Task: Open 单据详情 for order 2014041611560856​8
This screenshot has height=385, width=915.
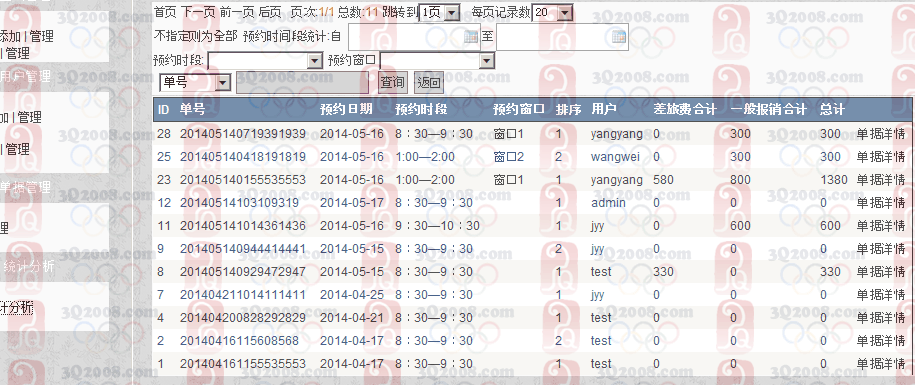Action: pyautogui.click(x=881, y=341)
